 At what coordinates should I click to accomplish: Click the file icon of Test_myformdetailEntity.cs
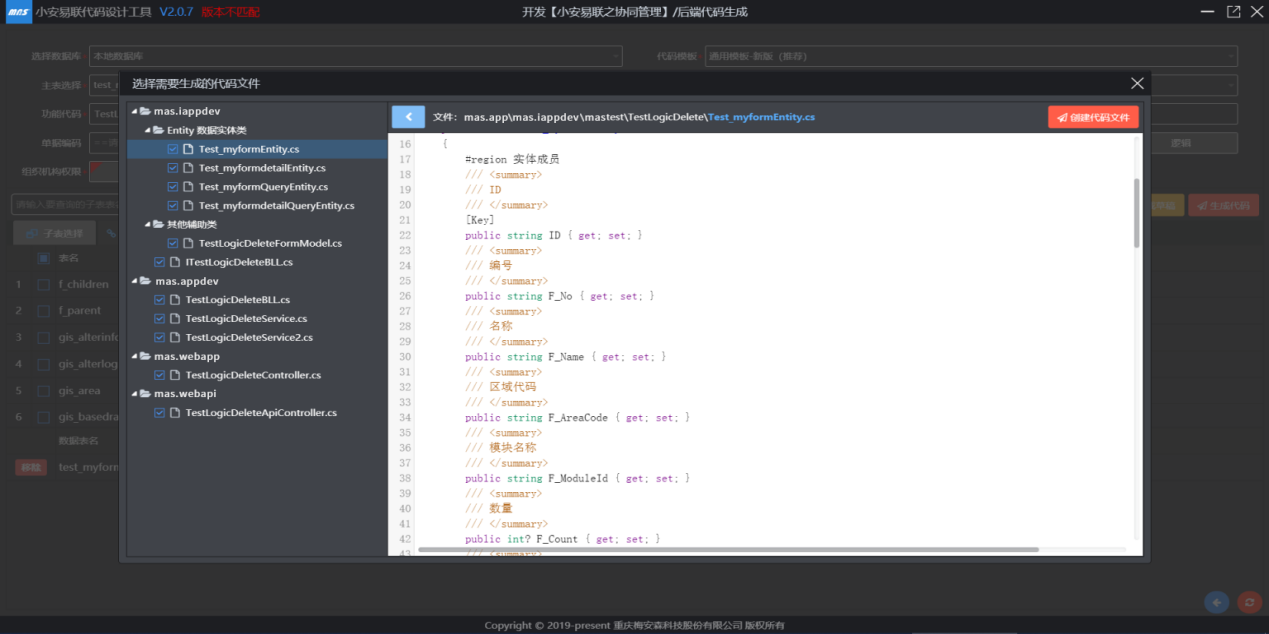(188, 168)
